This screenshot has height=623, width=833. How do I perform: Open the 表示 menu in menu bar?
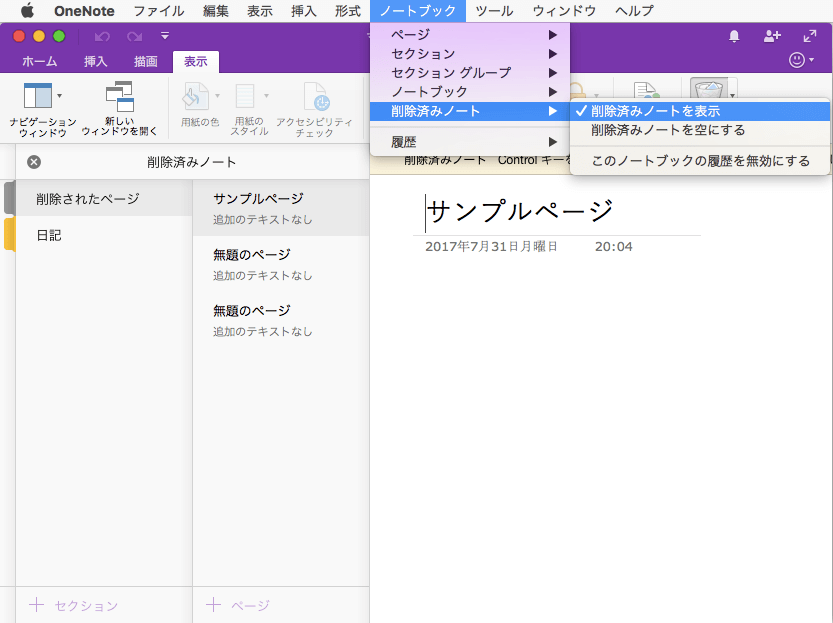(260, 11)
